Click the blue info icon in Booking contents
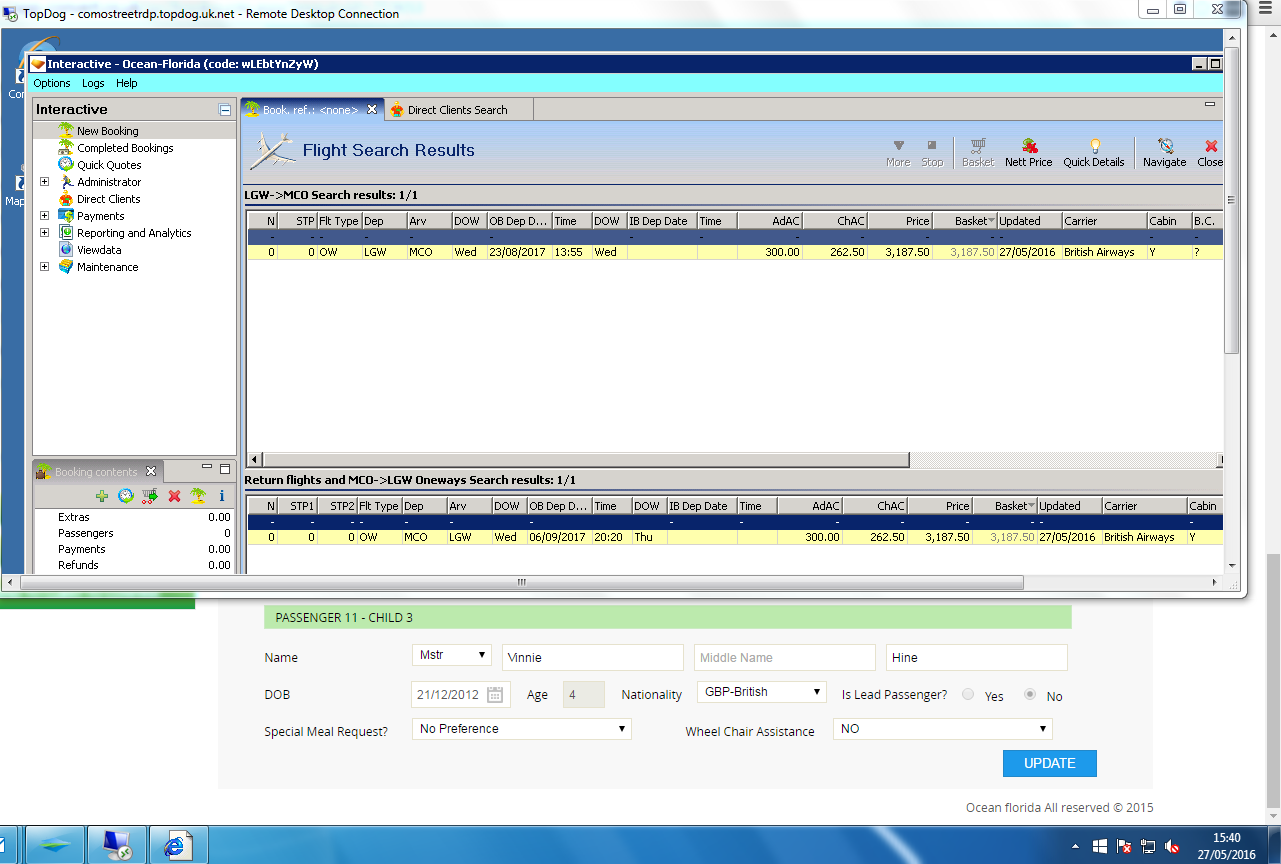The image size is (1281, 864). tap(222, 496)
